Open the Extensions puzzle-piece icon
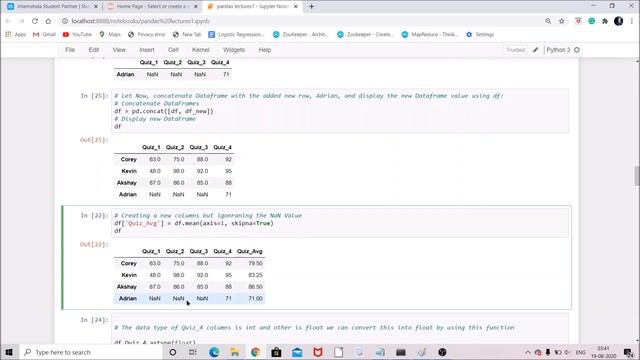This screenshot has height=360, width=640. pyautogui.click(x=605, y=21)
